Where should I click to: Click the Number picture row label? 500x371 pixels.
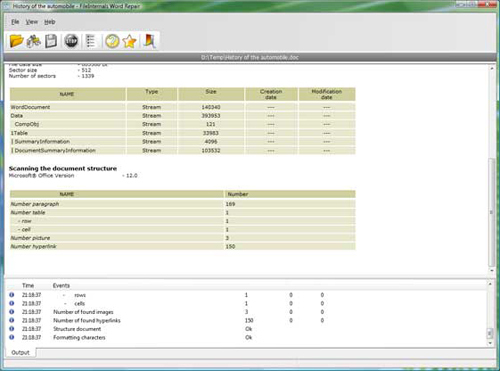(x=30, y=238)
